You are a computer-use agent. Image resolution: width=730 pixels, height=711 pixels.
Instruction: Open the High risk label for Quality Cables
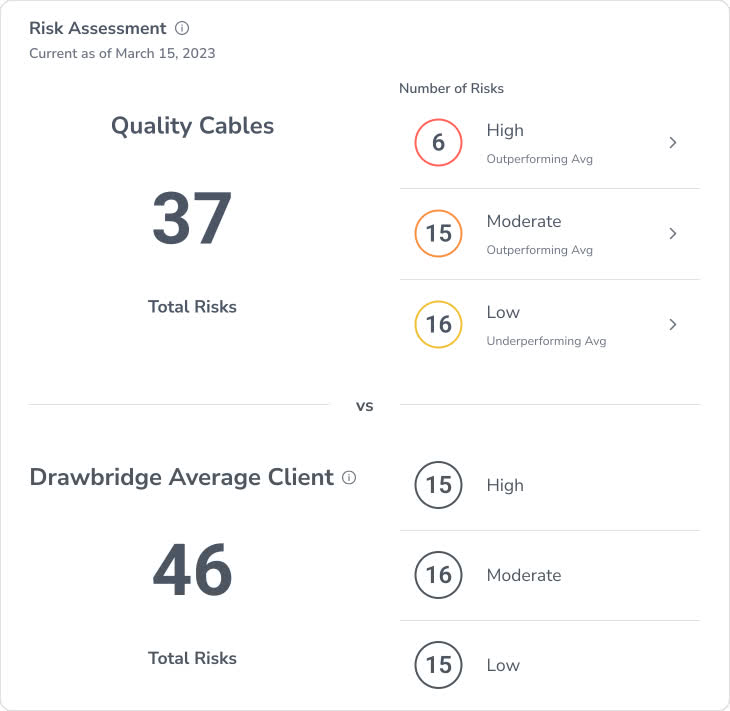click(x=505, y=131)
